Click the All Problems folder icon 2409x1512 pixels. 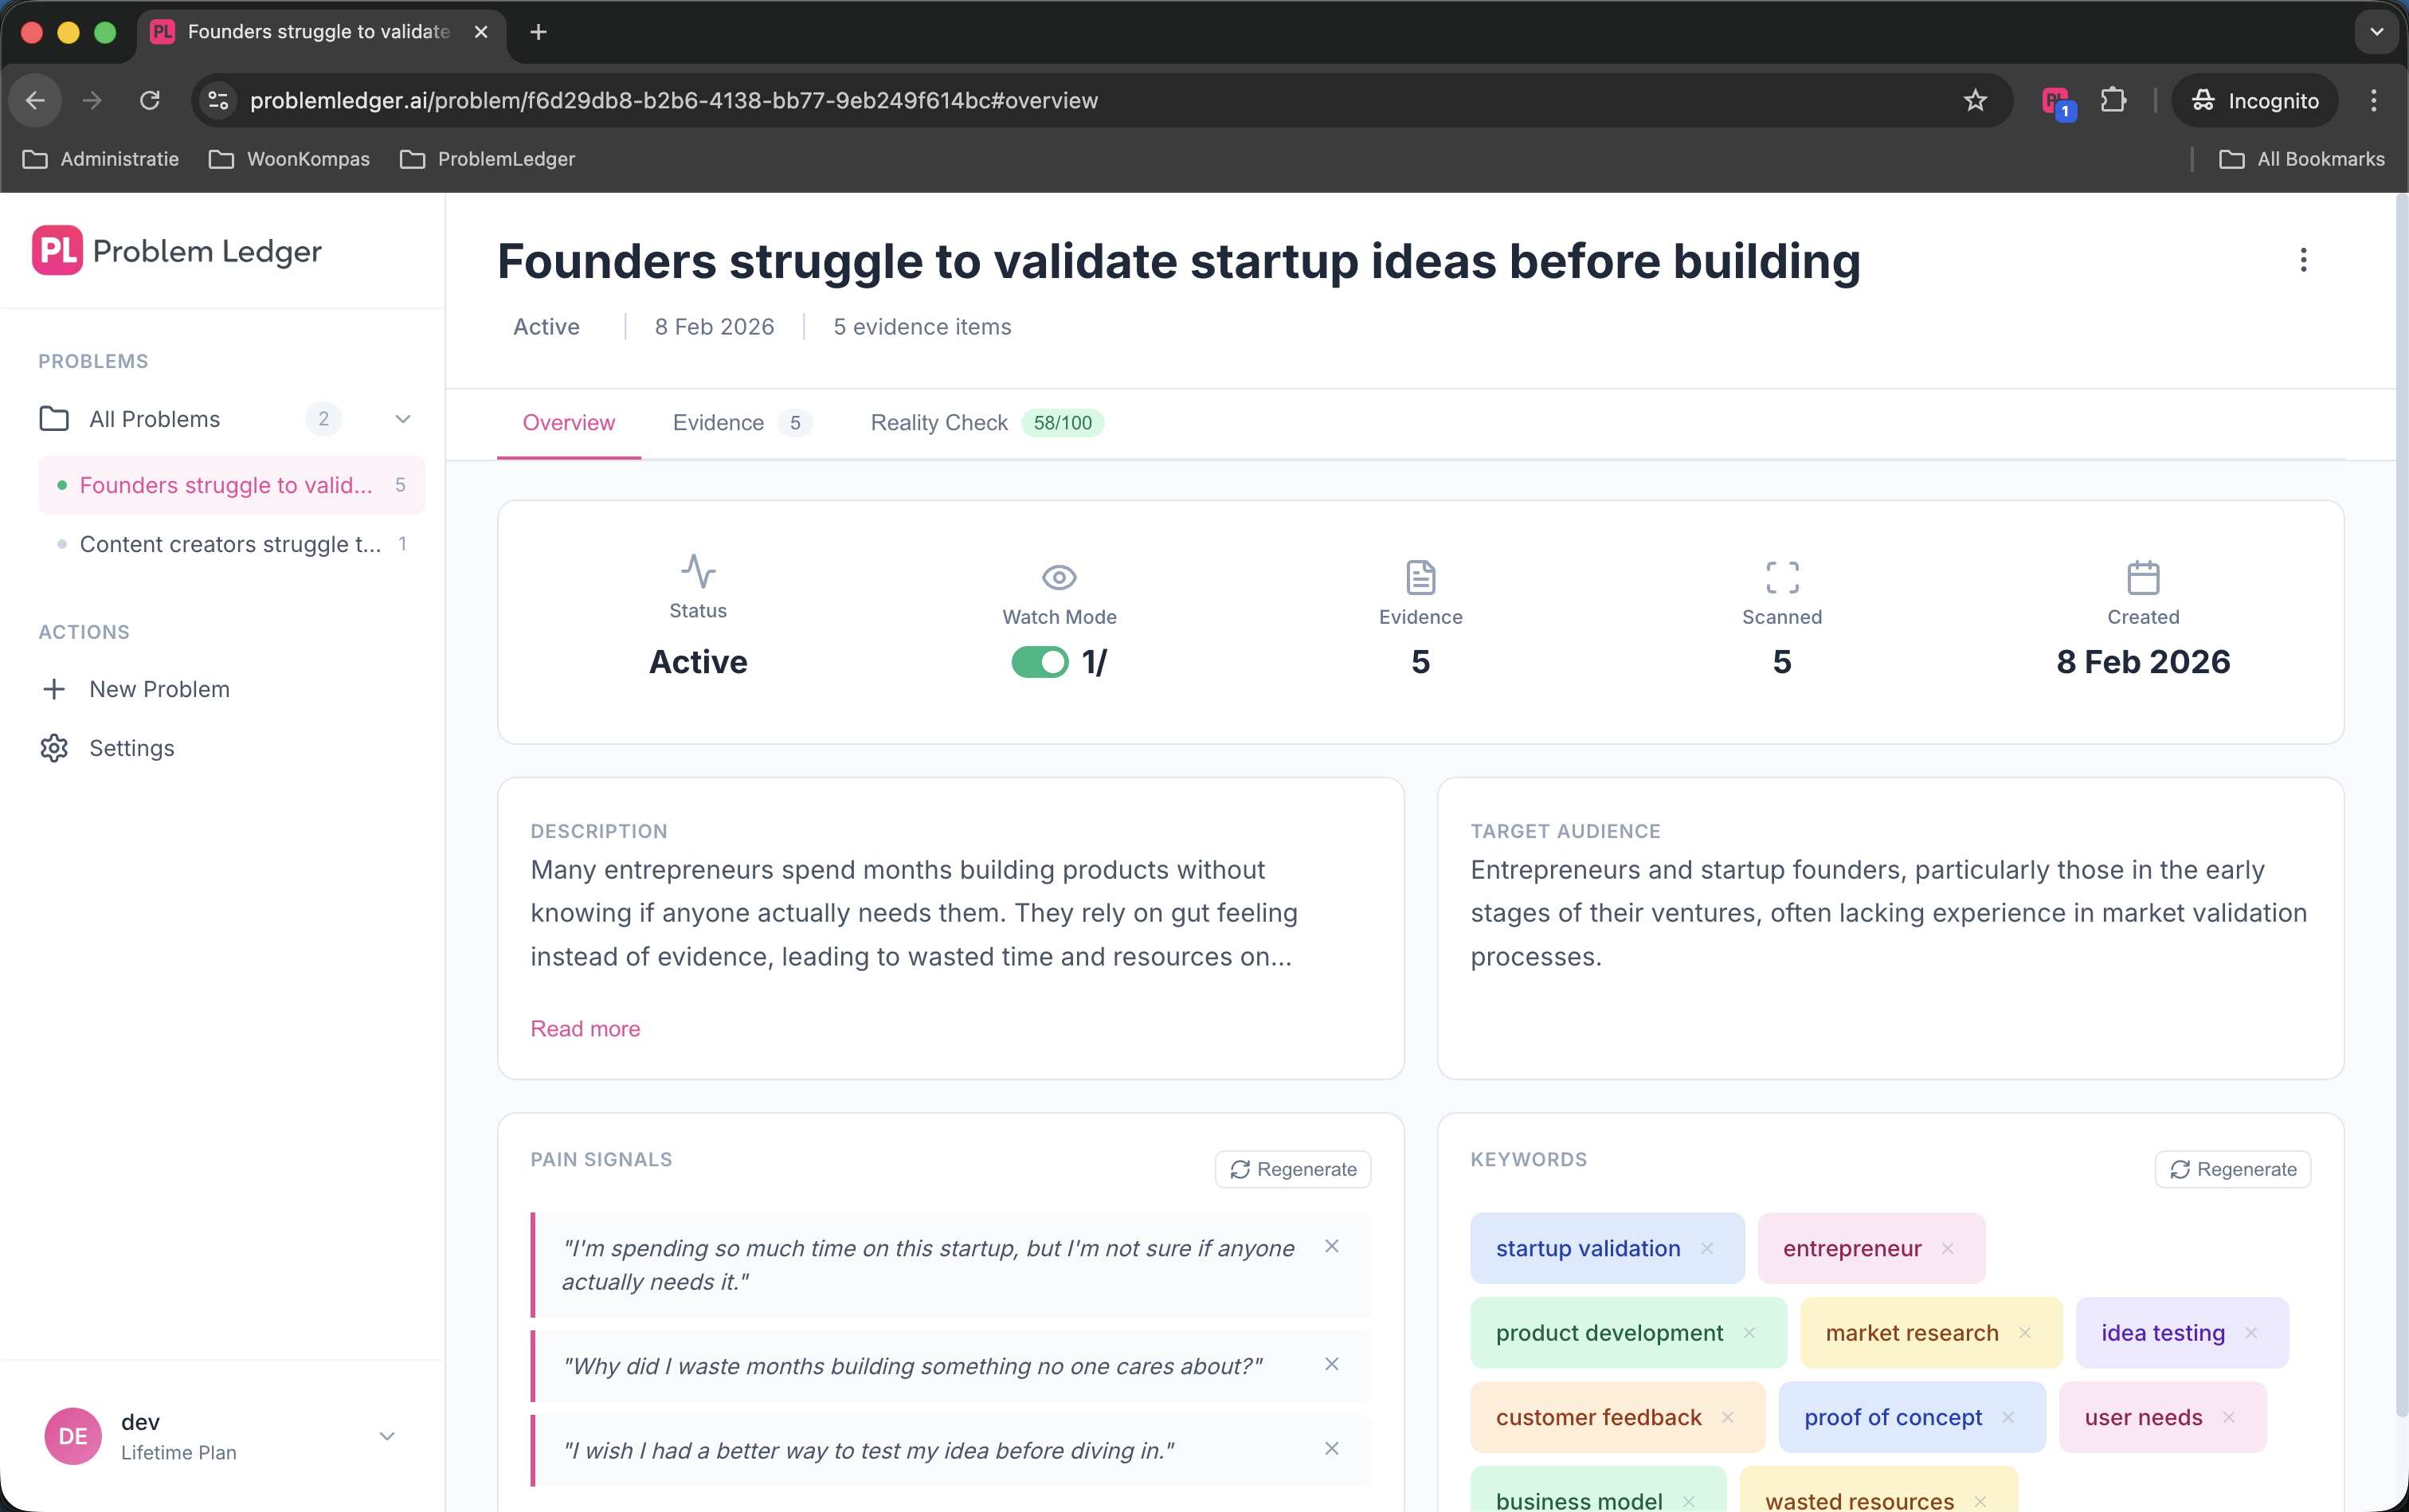click(54, 419)
